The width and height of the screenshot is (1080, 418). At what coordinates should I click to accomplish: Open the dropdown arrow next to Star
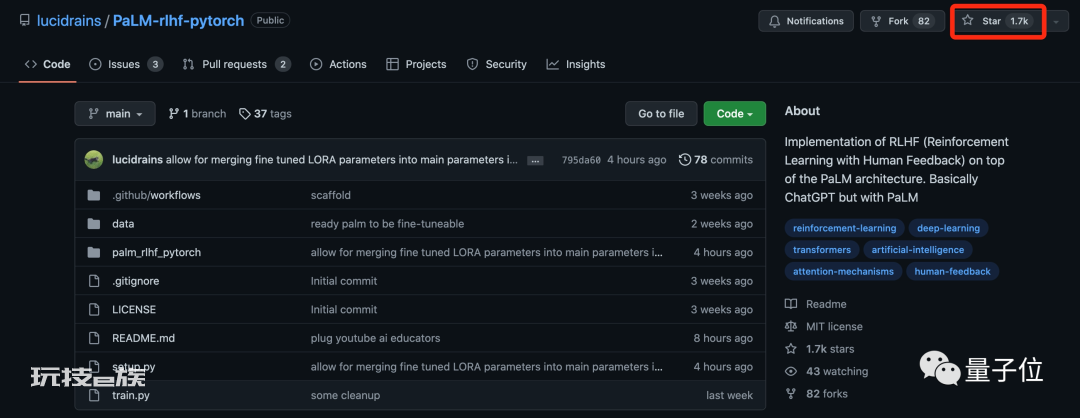[1056, 21]
